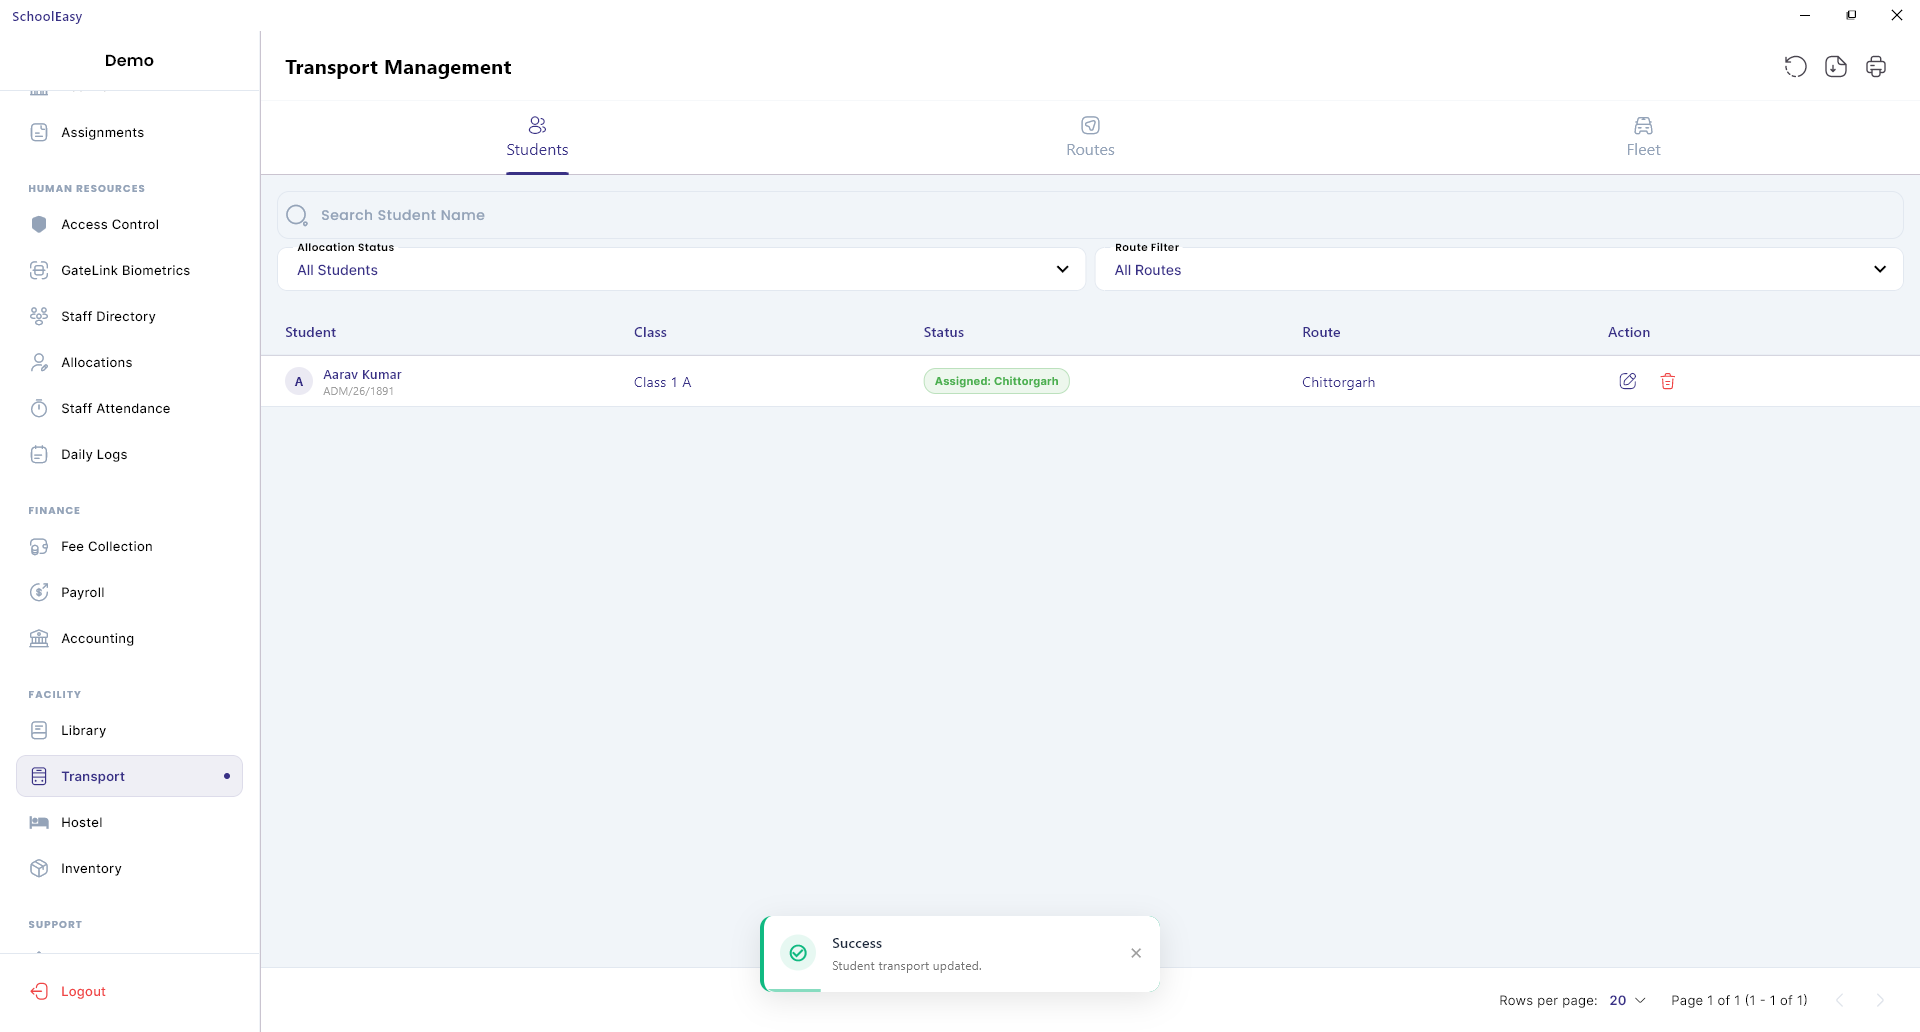
Task: Click the Class 1 A cell
Action: click(x=662, y=382)
